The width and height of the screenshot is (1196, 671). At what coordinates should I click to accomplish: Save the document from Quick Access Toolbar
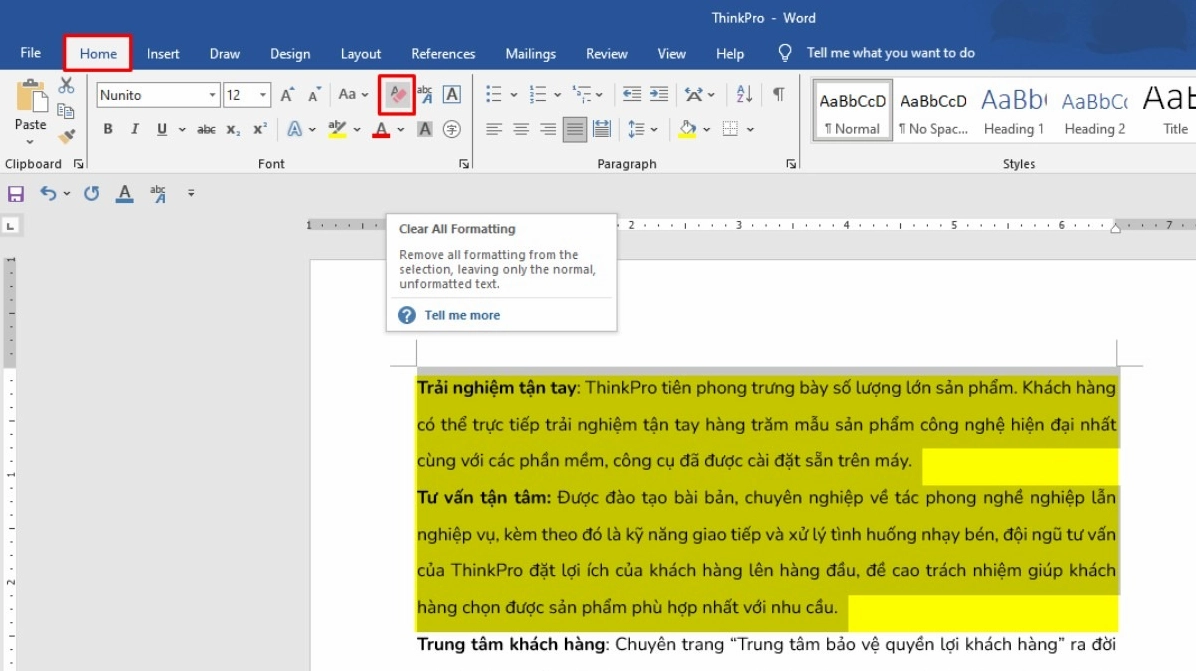pyautogui.click(x=16, y=194)
